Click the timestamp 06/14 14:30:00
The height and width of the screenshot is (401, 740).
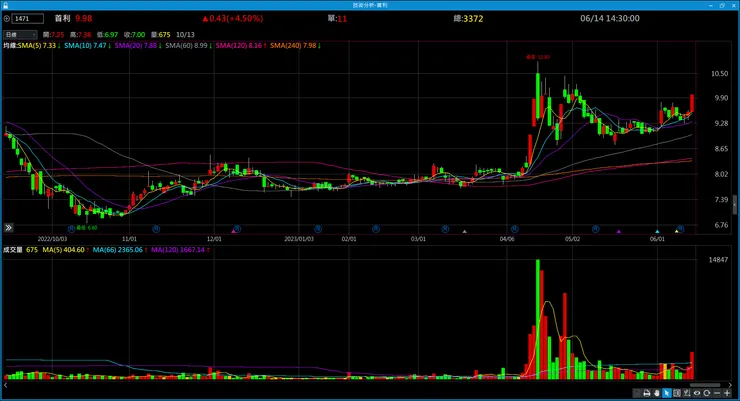click(610, 18)
